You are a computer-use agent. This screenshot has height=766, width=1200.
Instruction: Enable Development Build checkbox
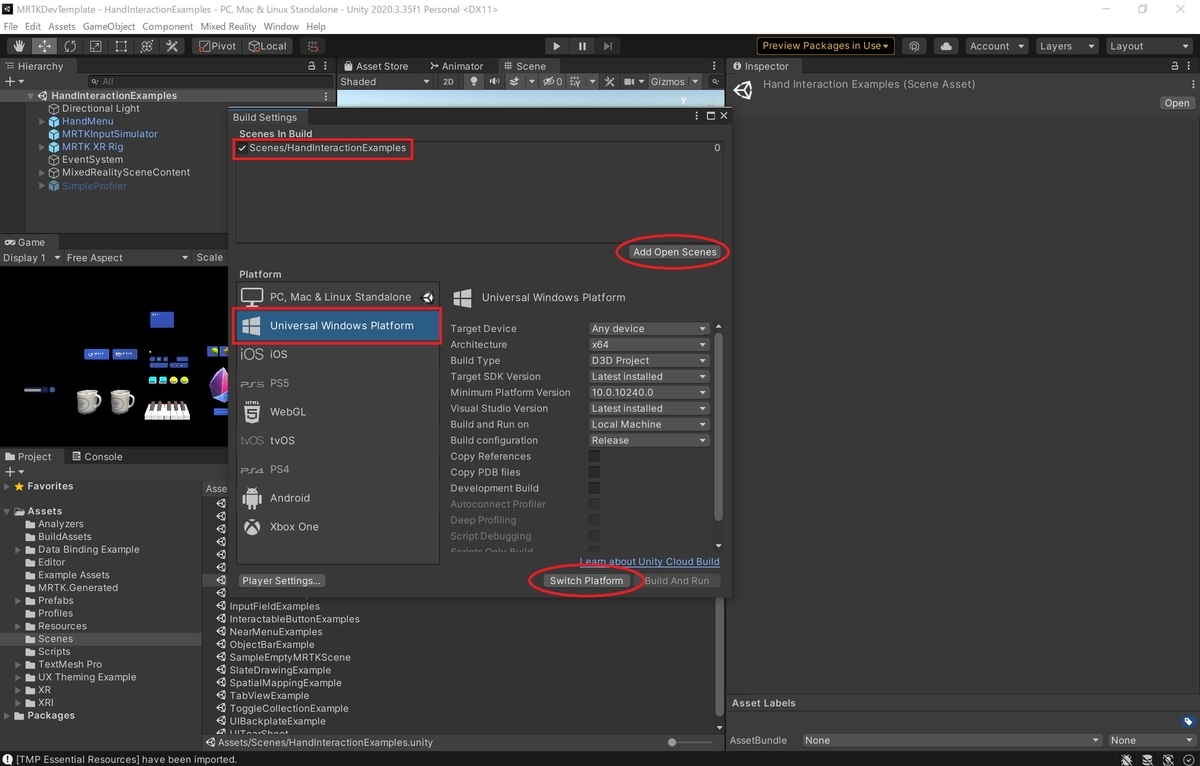tap(594, 488)
